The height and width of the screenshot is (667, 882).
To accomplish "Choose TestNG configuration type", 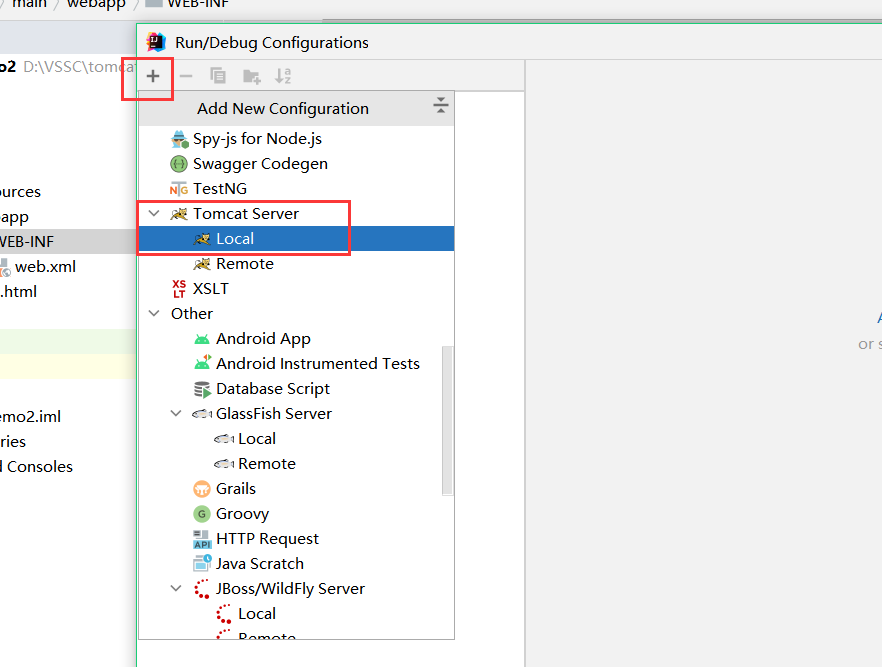I will (296, 188).
